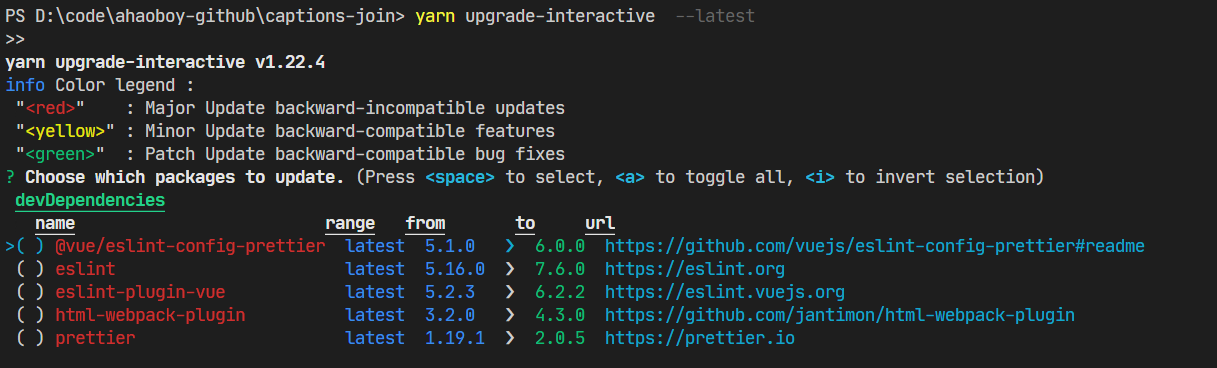Click the arrow between 5.16.0 and 7.6.0
Image resolution: width=1217 pixels, height=368 pixels.
(x=510, y=269)
